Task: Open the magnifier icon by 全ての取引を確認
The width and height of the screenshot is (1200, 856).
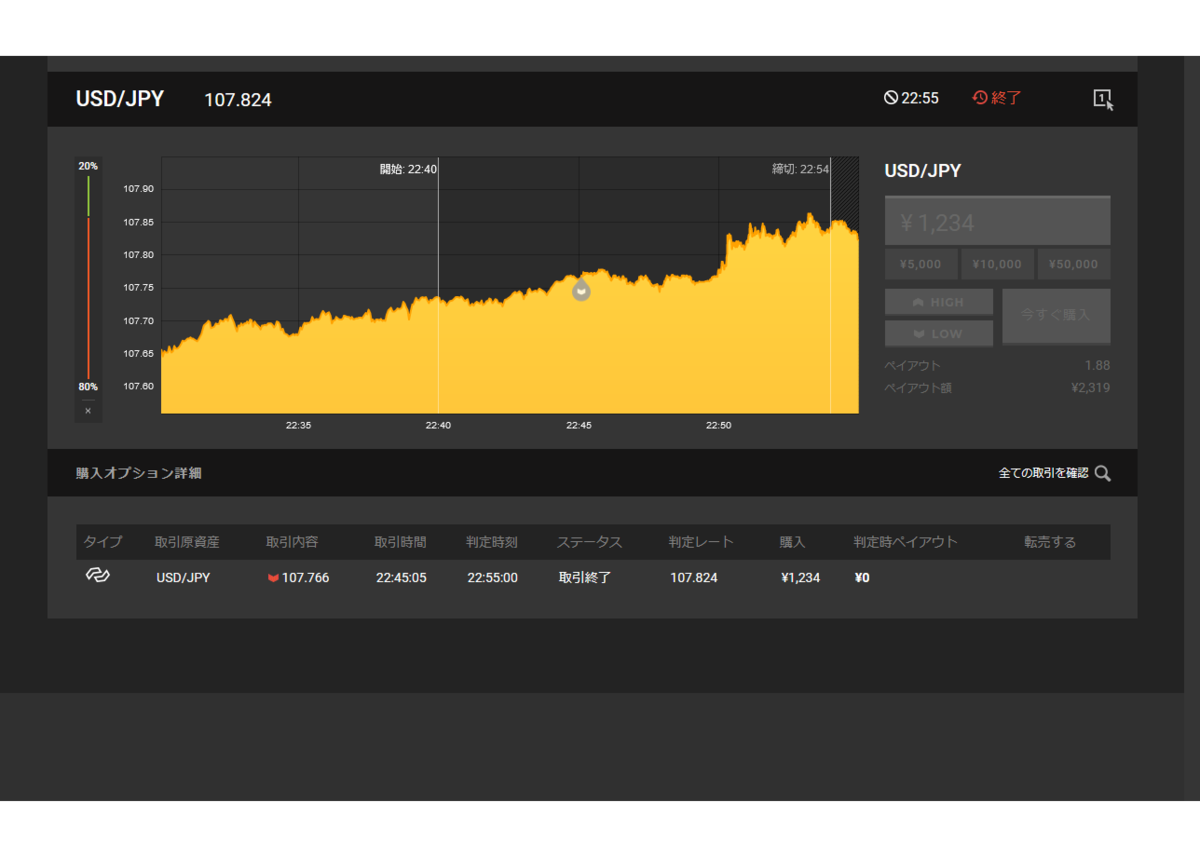Action: point(1102,473)
